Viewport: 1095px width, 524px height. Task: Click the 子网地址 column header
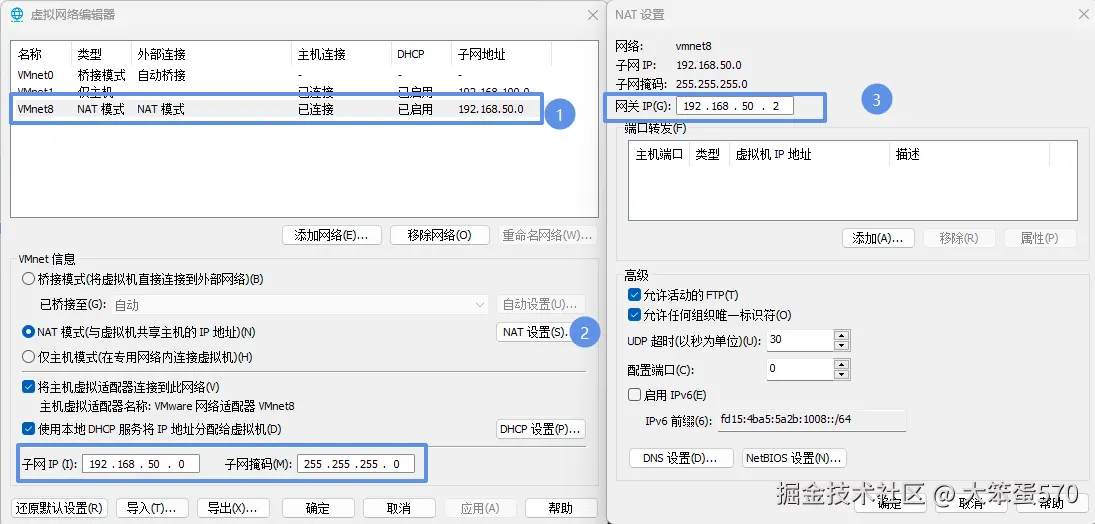pyautogui.click(x=501, y=54)
